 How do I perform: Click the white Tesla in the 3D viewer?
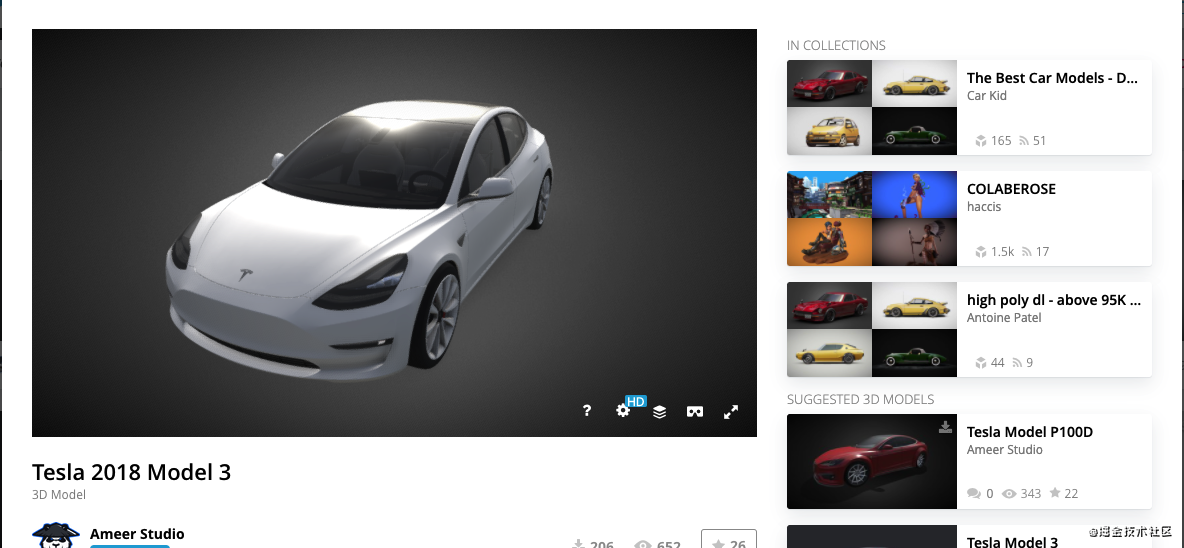click(x=359, y=242)
